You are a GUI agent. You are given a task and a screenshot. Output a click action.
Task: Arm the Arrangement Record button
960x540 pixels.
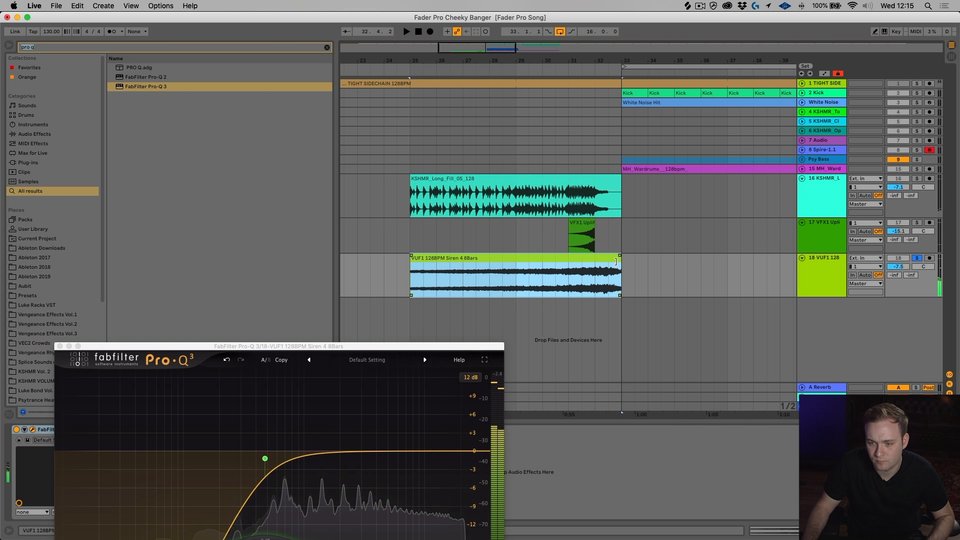pos(430,31)
